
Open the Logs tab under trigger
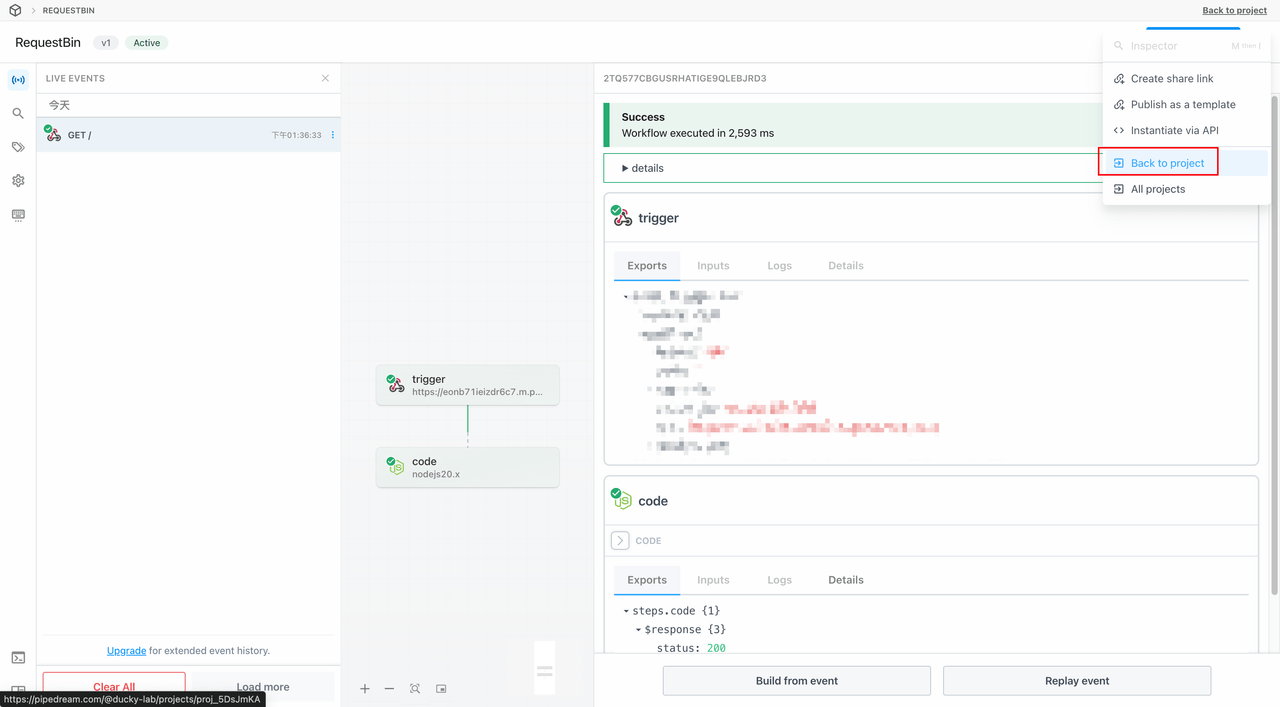tap(779, 266)
